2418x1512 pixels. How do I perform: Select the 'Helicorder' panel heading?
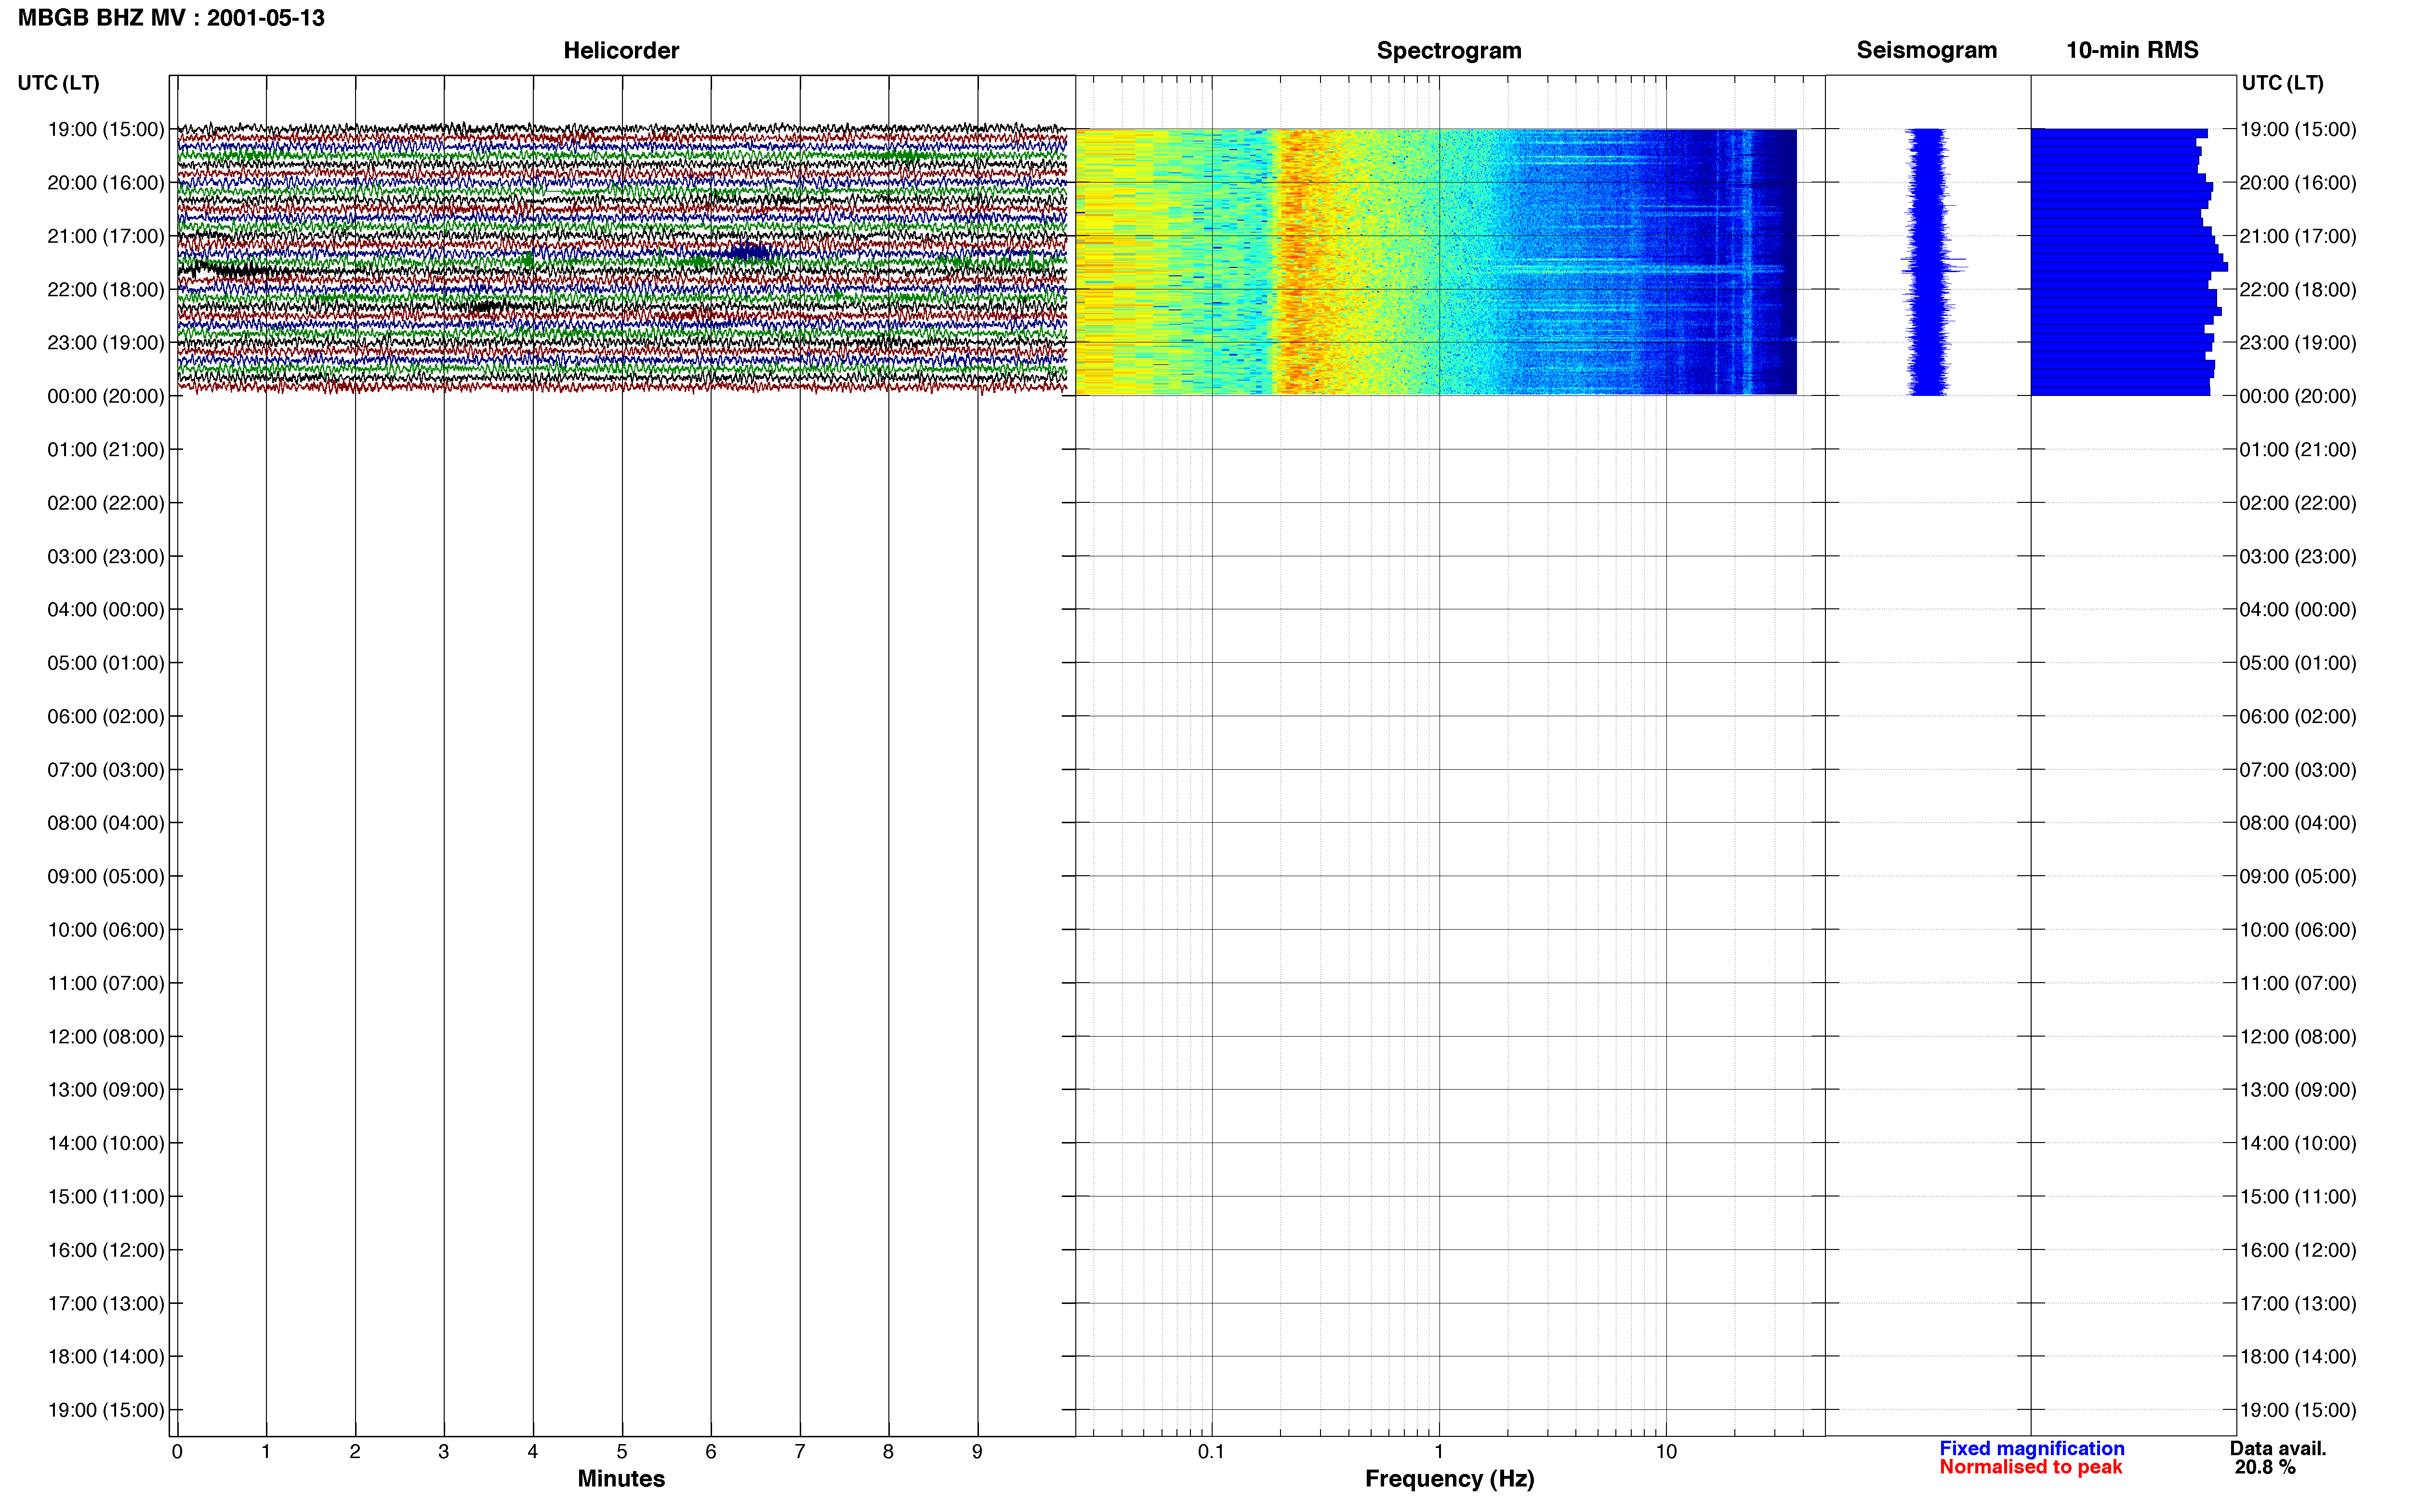coord(621,50)
